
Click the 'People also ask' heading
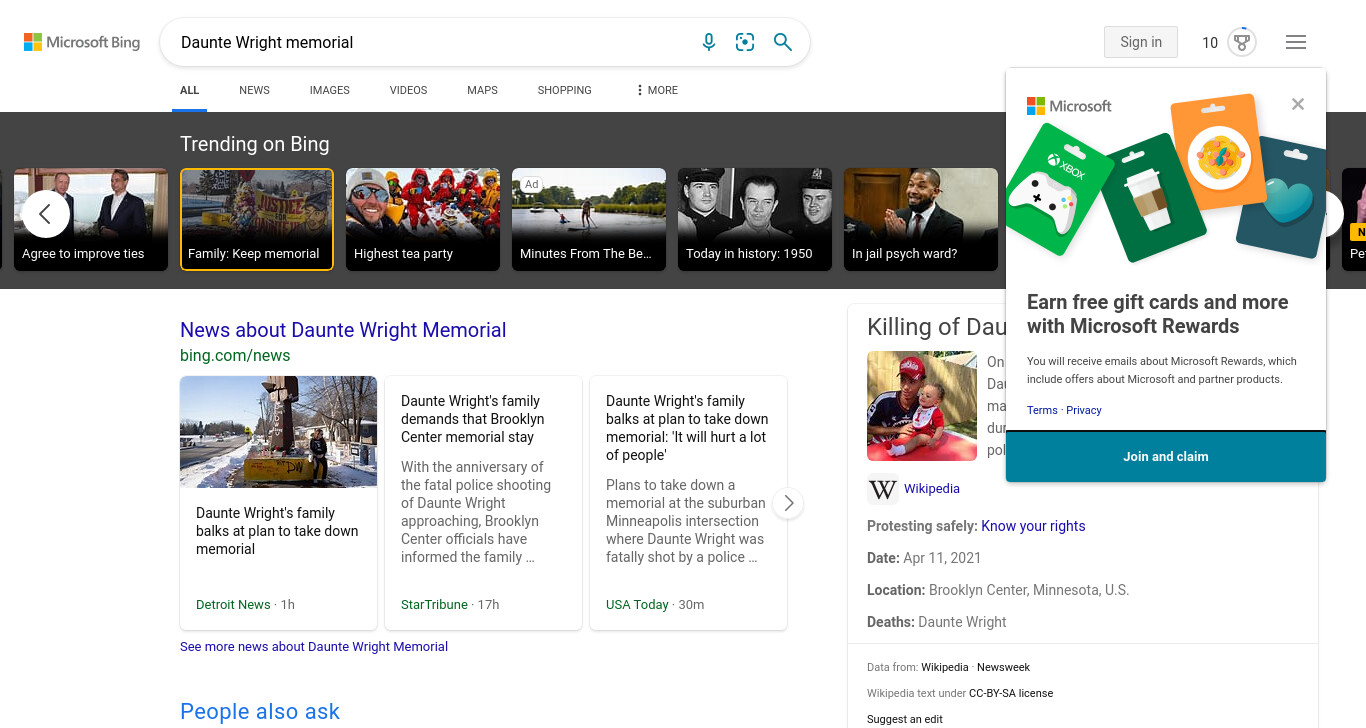260,712
